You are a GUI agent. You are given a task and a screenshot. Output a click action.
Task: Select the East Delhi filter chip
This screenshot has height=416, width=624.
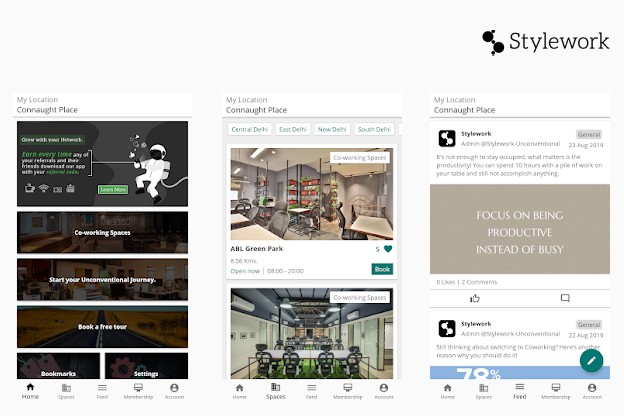(x=293, y=130)
